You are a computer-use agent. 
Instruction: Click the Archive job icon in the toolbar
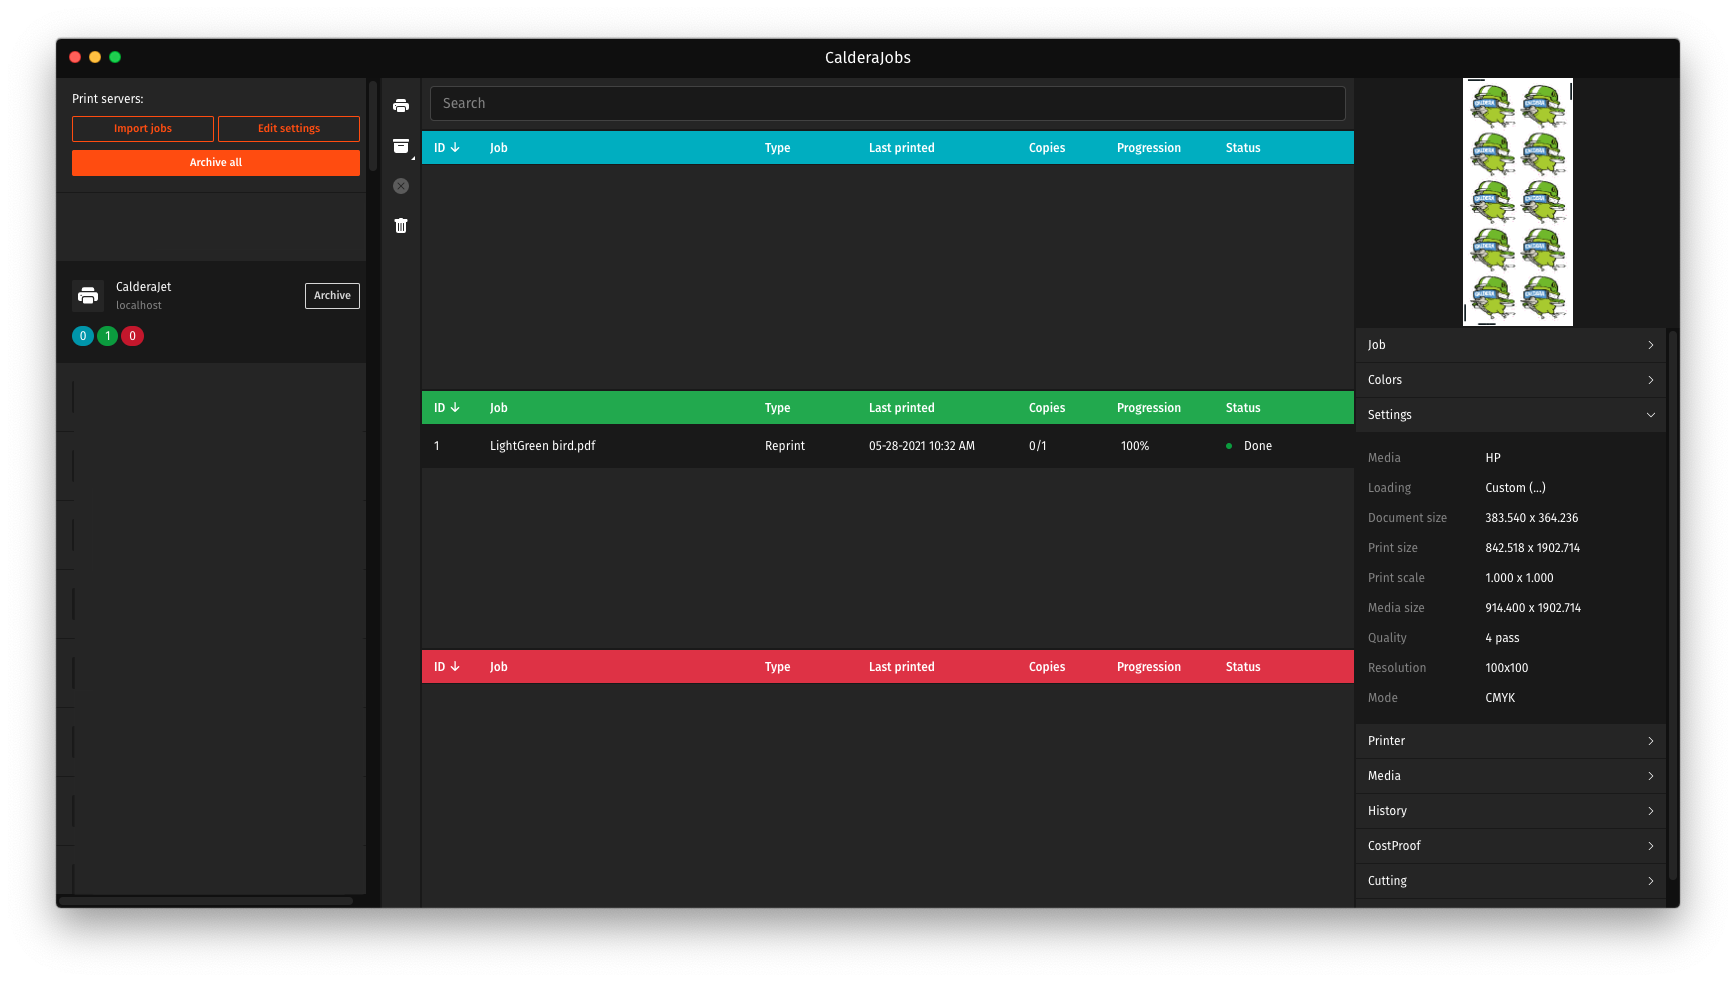click(401, 146)
